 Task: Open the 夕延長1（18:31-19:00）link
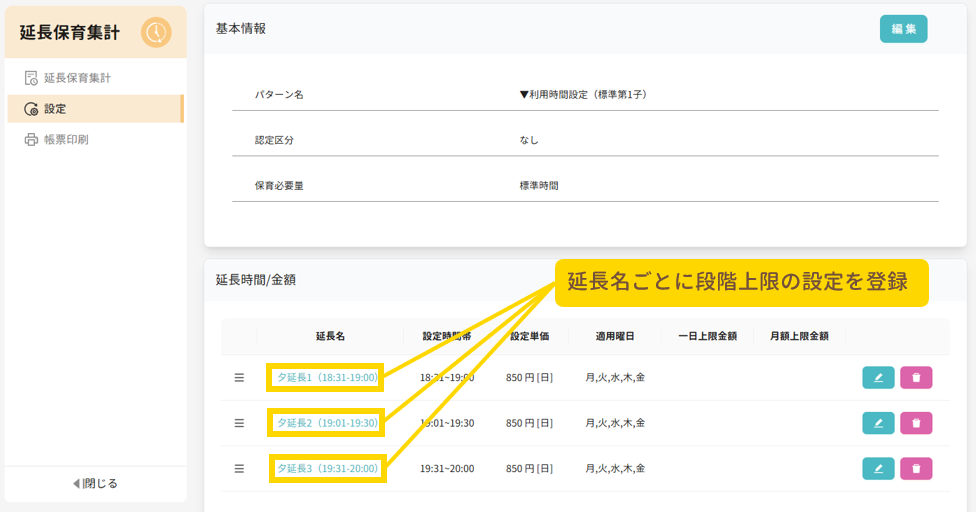[327, 377]
